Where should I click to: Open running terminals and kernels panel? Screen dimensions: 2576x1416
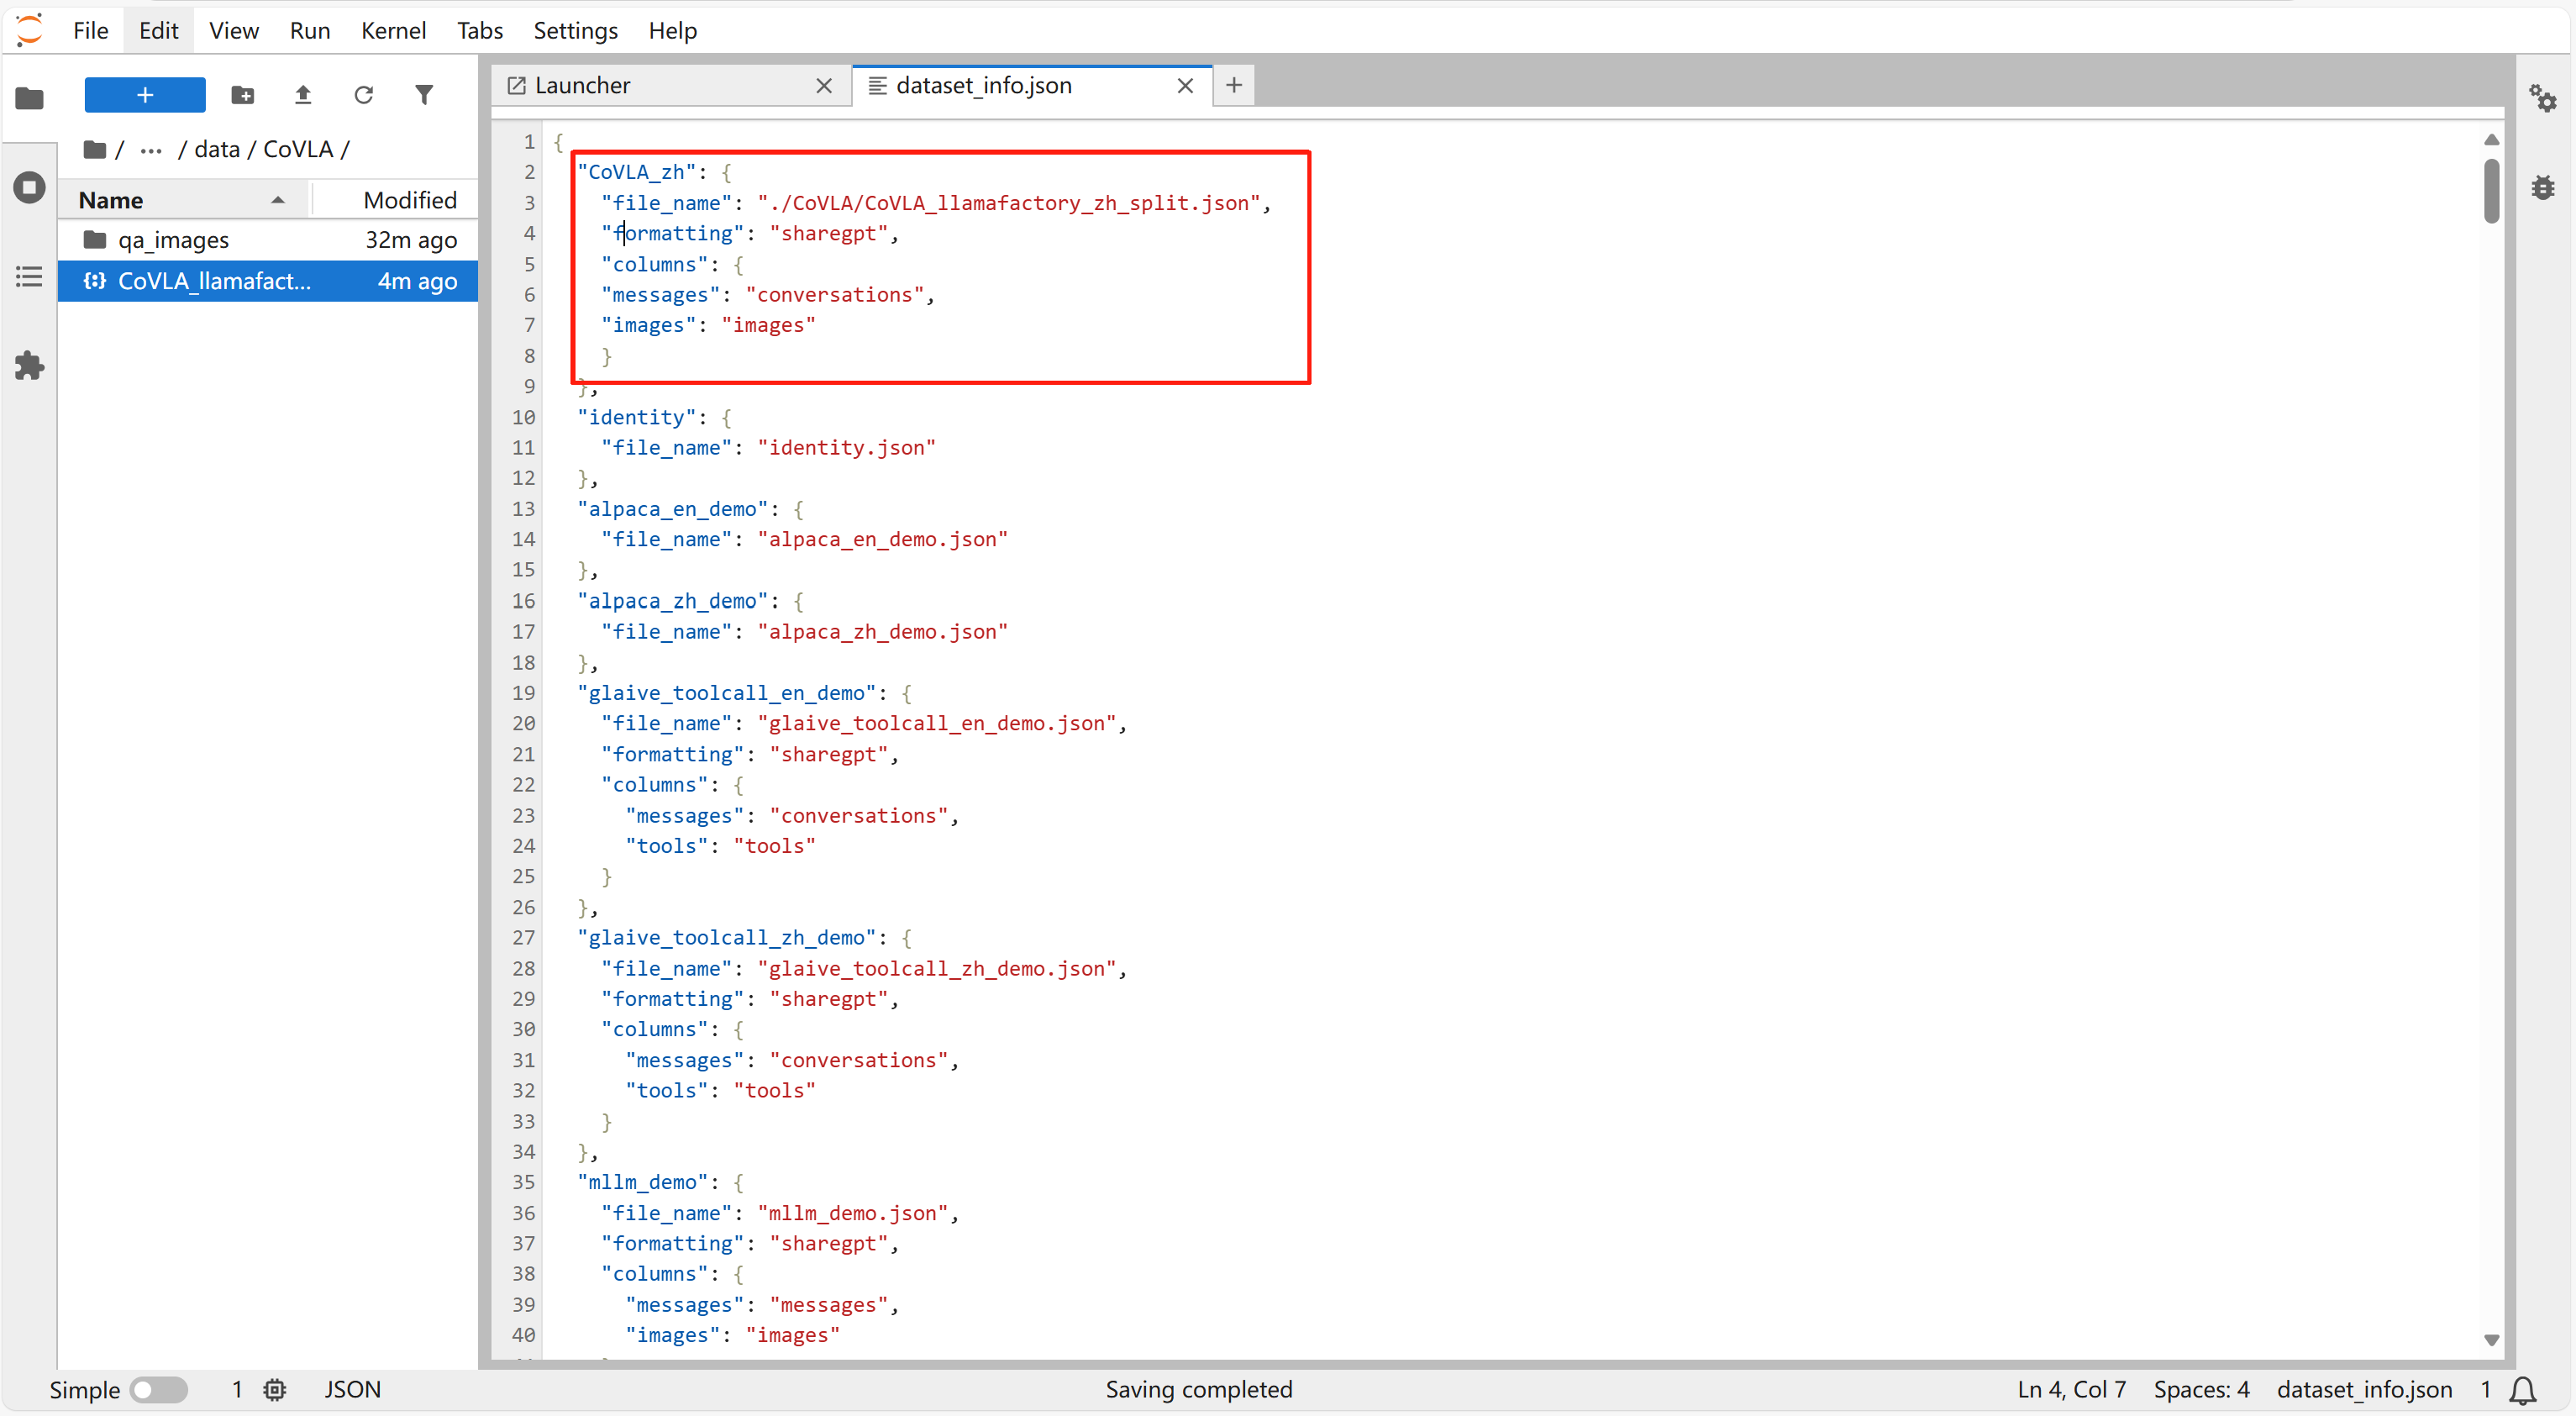tap(30, 187)
